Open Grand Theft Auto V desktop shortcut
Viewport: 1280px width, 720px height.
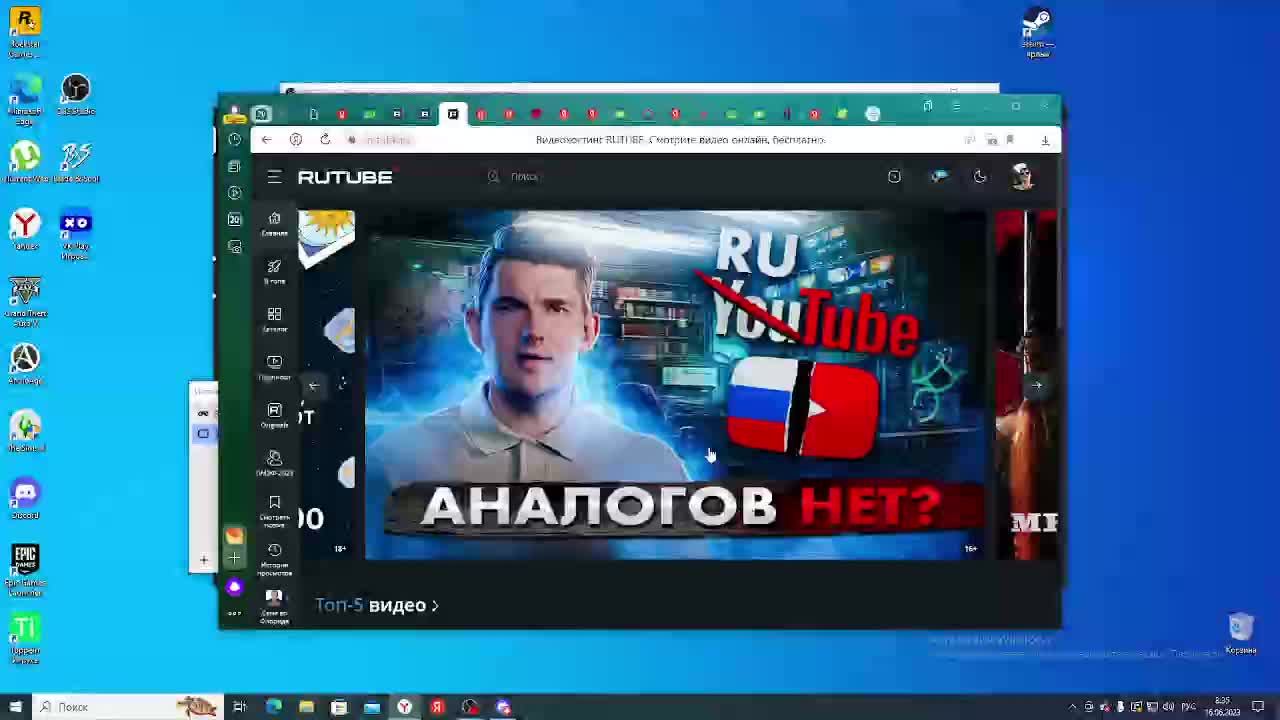pyautogui.click(x=25, y=302)
